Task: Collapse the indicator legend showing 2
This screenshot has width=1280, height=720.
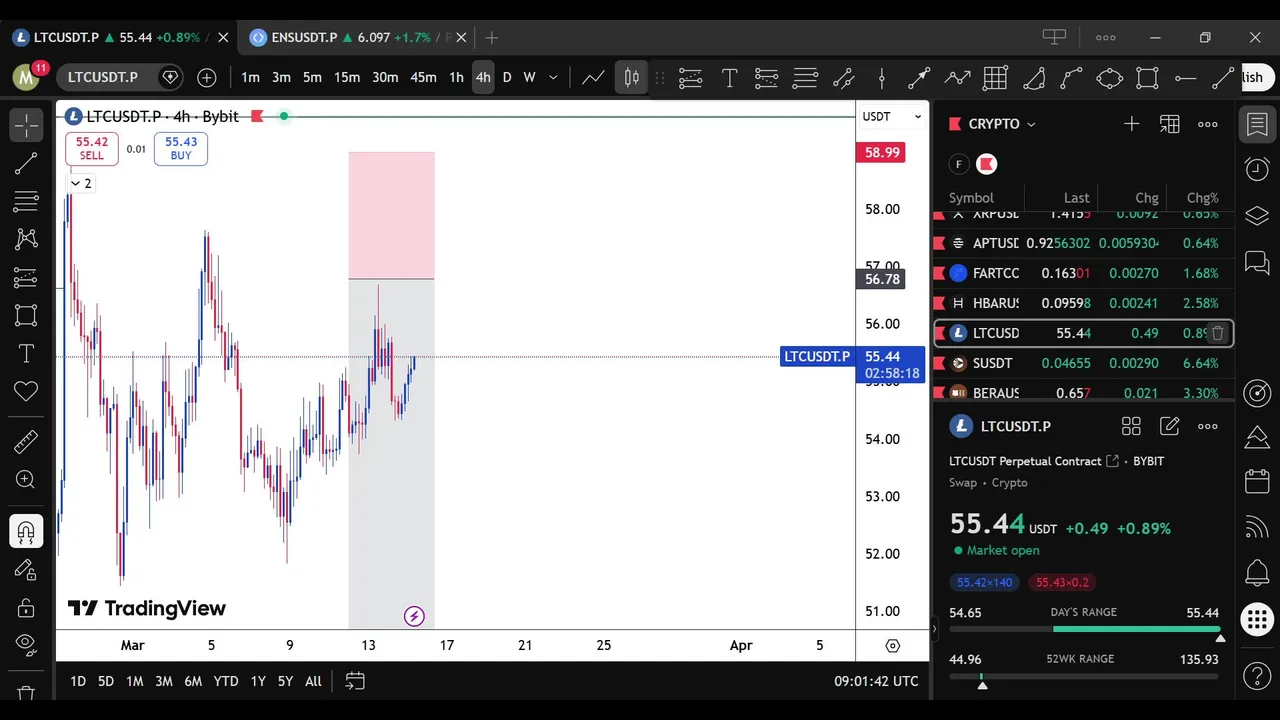Action: tap(81, 183)
